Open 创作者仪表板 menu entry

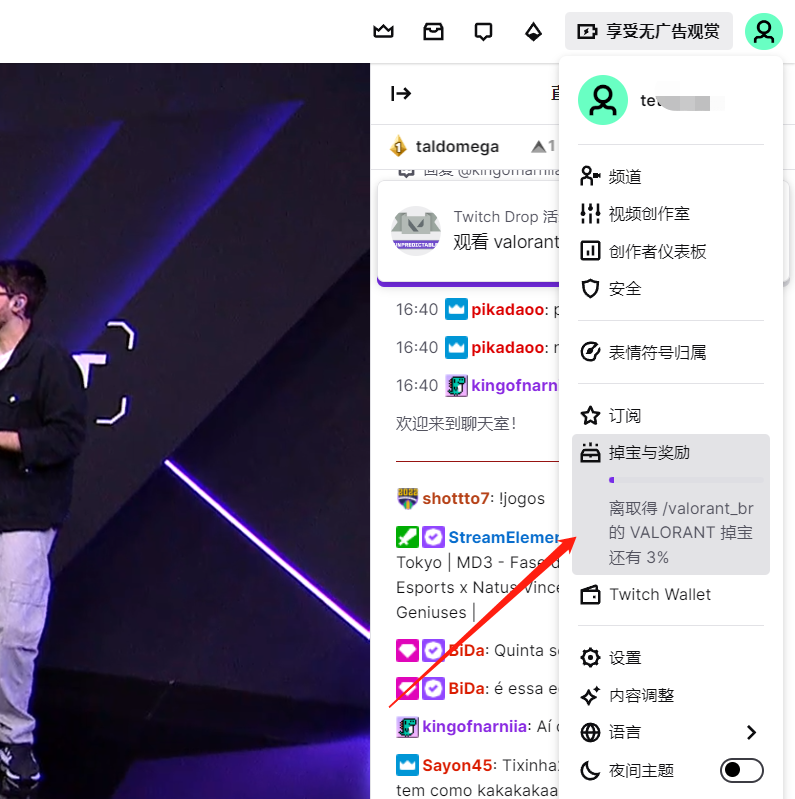[x=671, y=251]
